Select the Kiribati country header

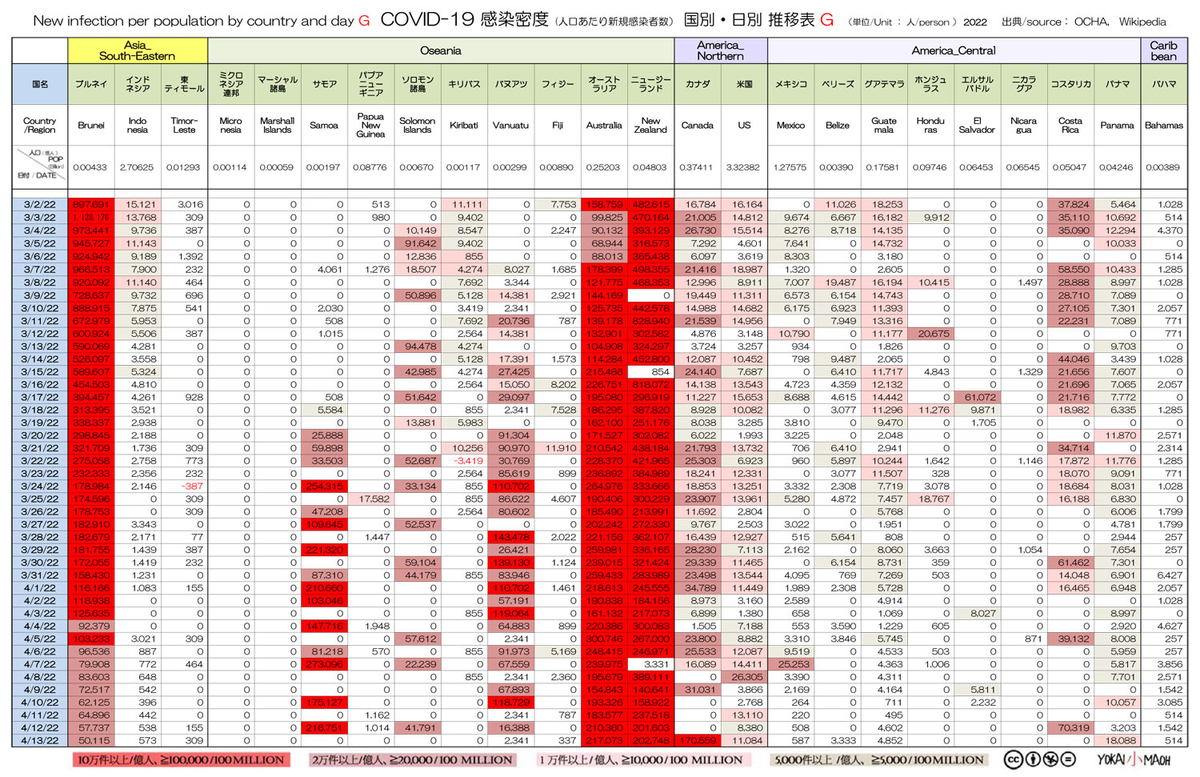coord(464,127)
